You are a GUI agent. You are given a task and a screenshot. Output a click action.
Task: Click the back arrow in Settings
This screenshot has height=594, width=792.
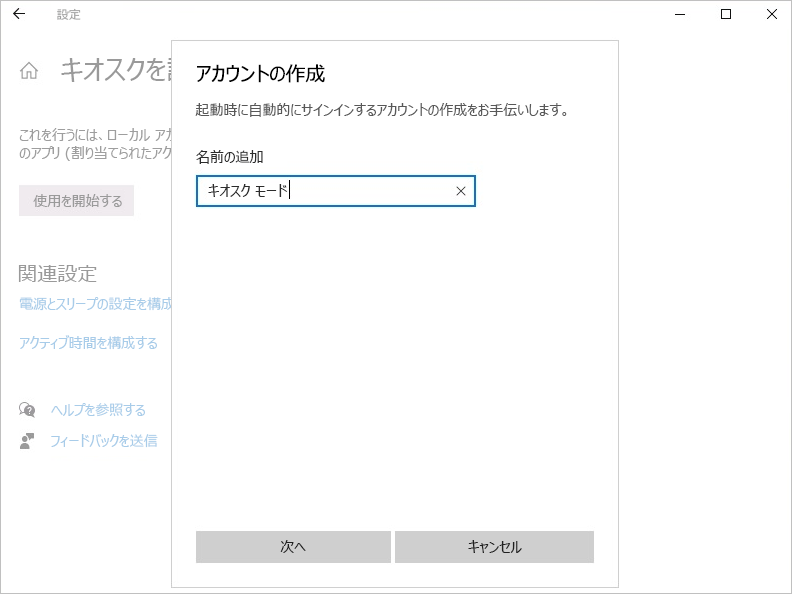coord(19,14)
